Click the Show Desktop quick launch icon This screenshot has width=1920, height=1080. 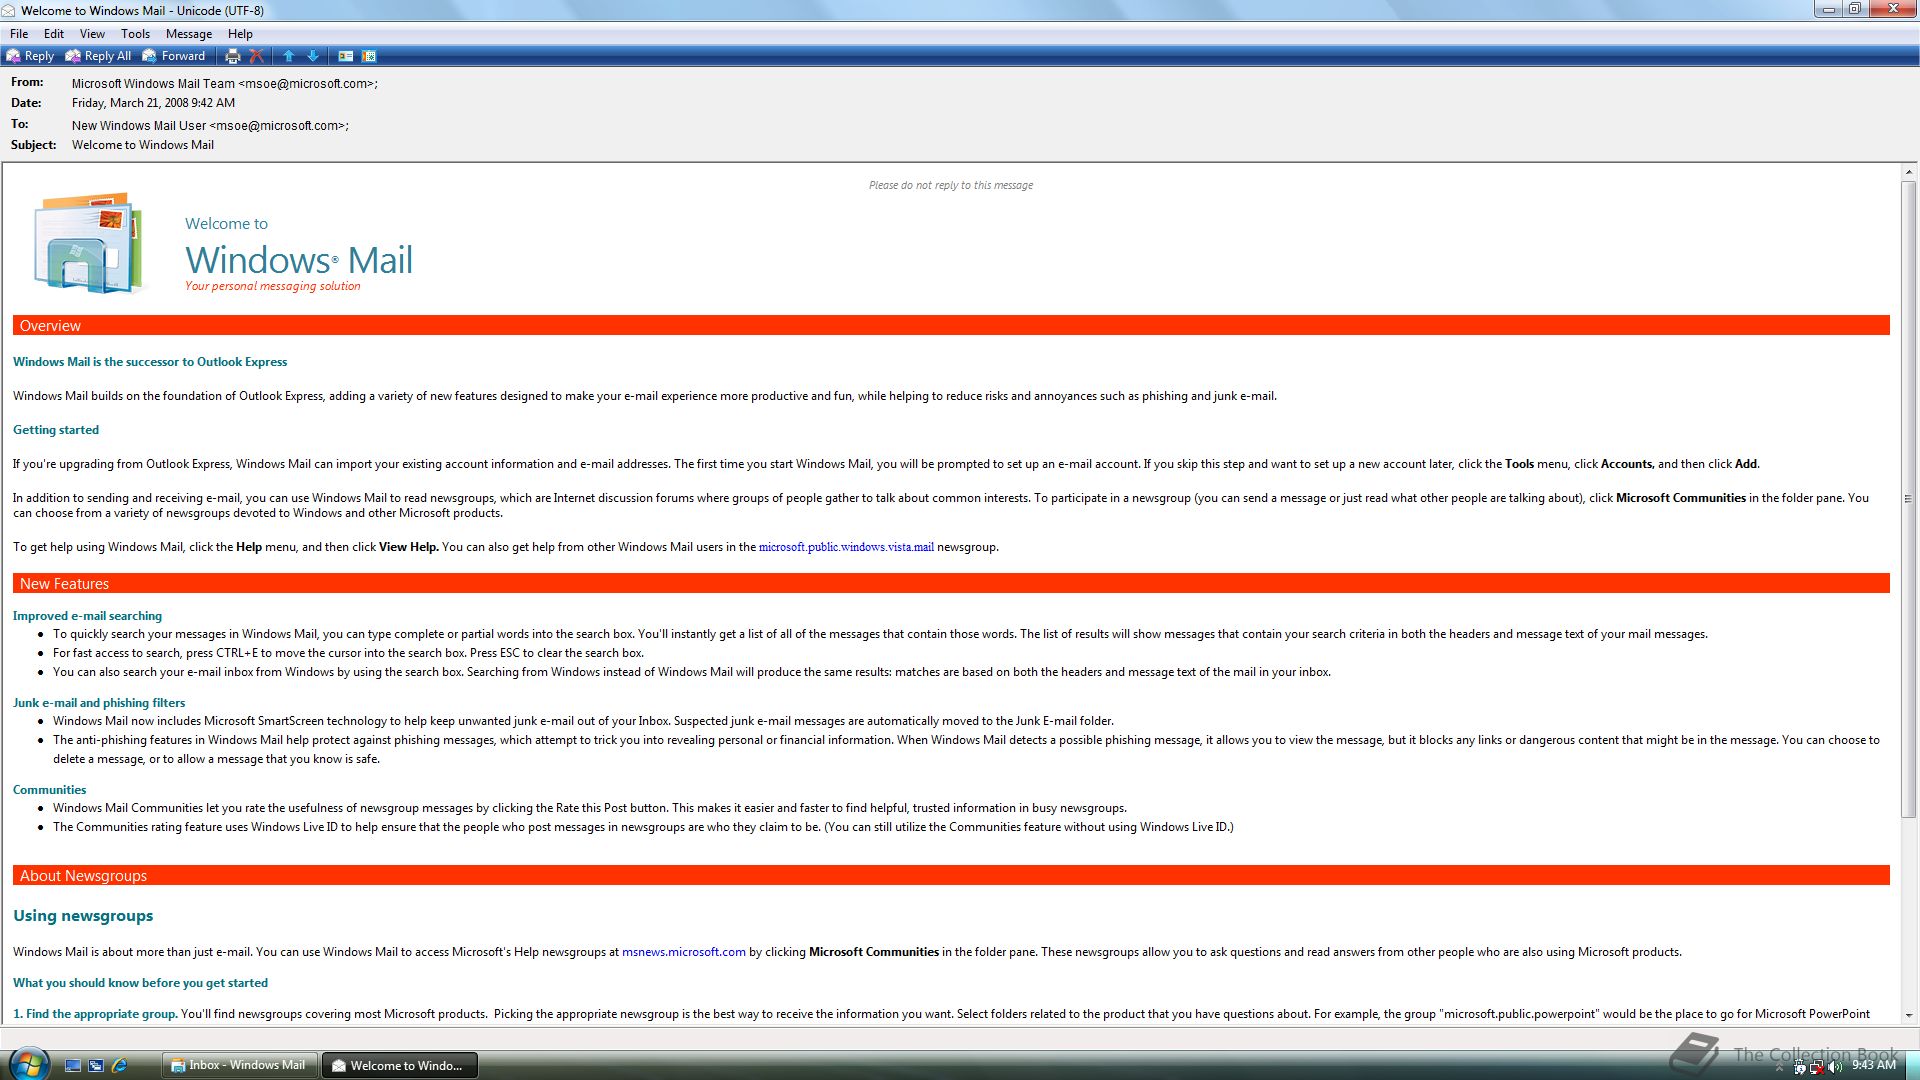coord(72,1066)
